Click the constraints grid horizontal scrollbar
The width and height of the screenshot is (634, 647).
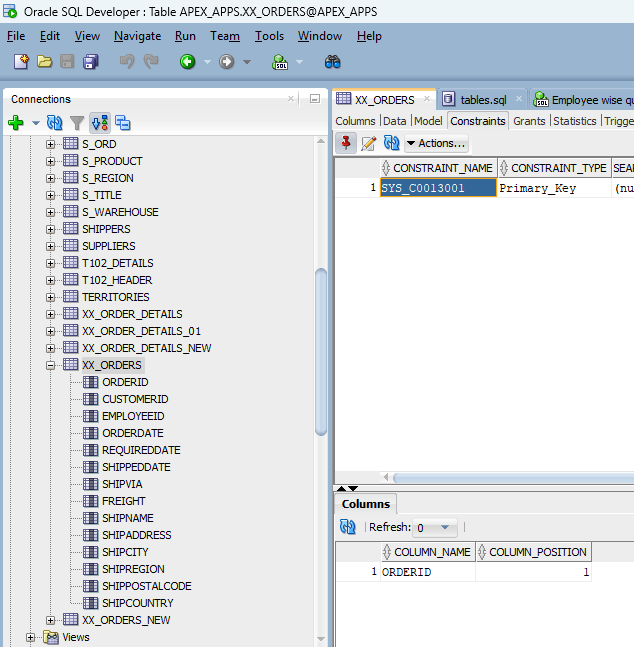pyautogui.click(x=512, y=477)
